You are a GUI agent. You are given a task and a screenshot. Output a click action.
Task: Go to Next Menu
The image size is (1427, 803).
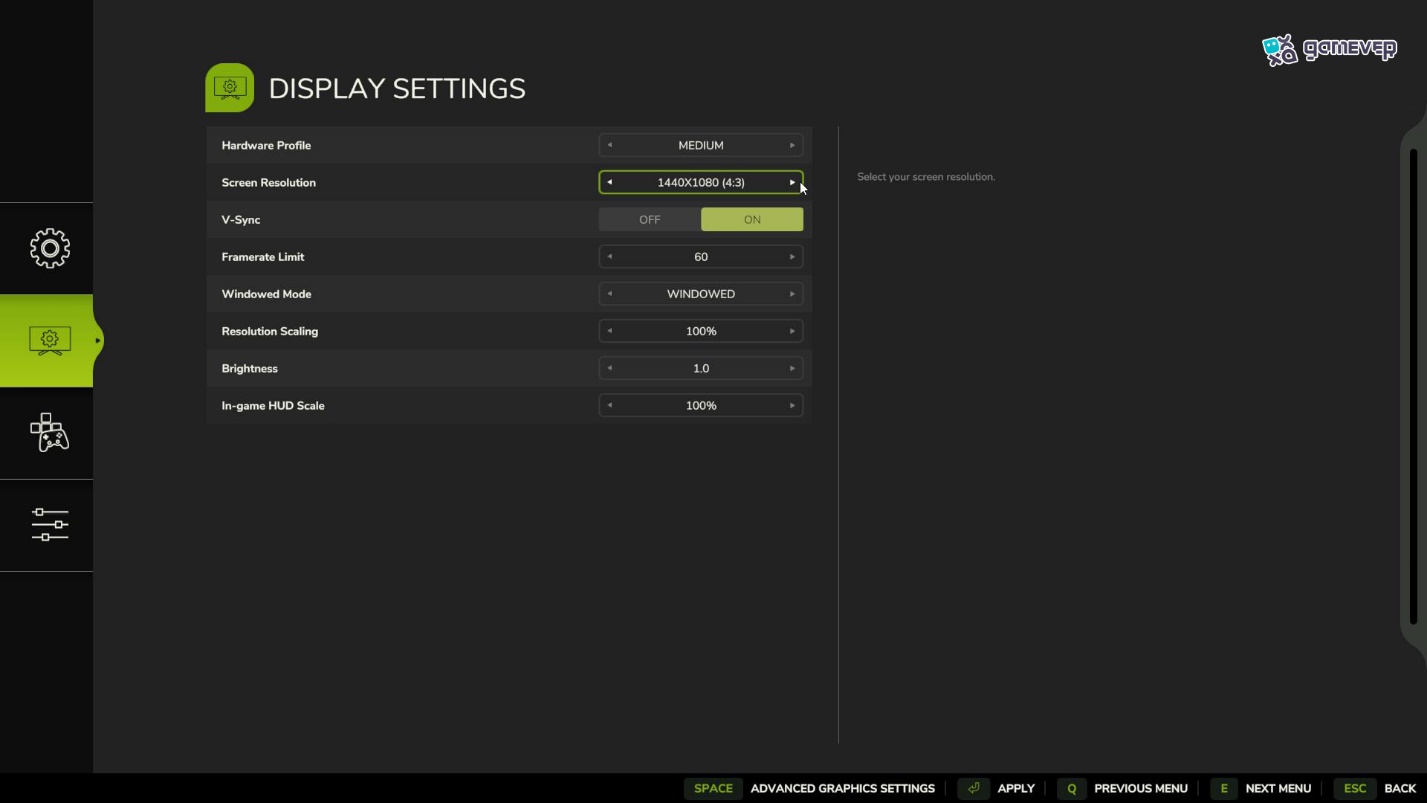[x=1278, y=788]
